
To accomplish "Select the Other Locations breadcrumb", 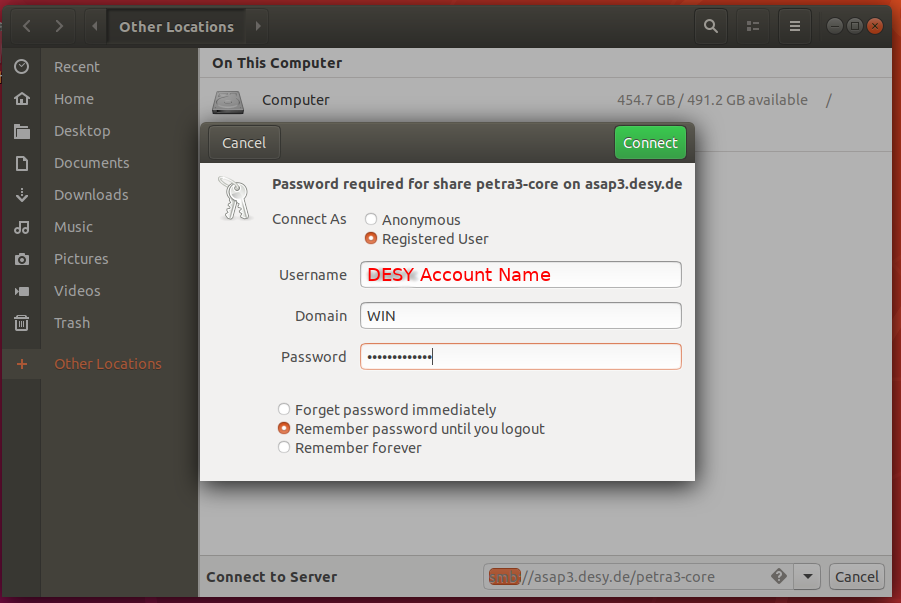I will click(x=178, y=25).
